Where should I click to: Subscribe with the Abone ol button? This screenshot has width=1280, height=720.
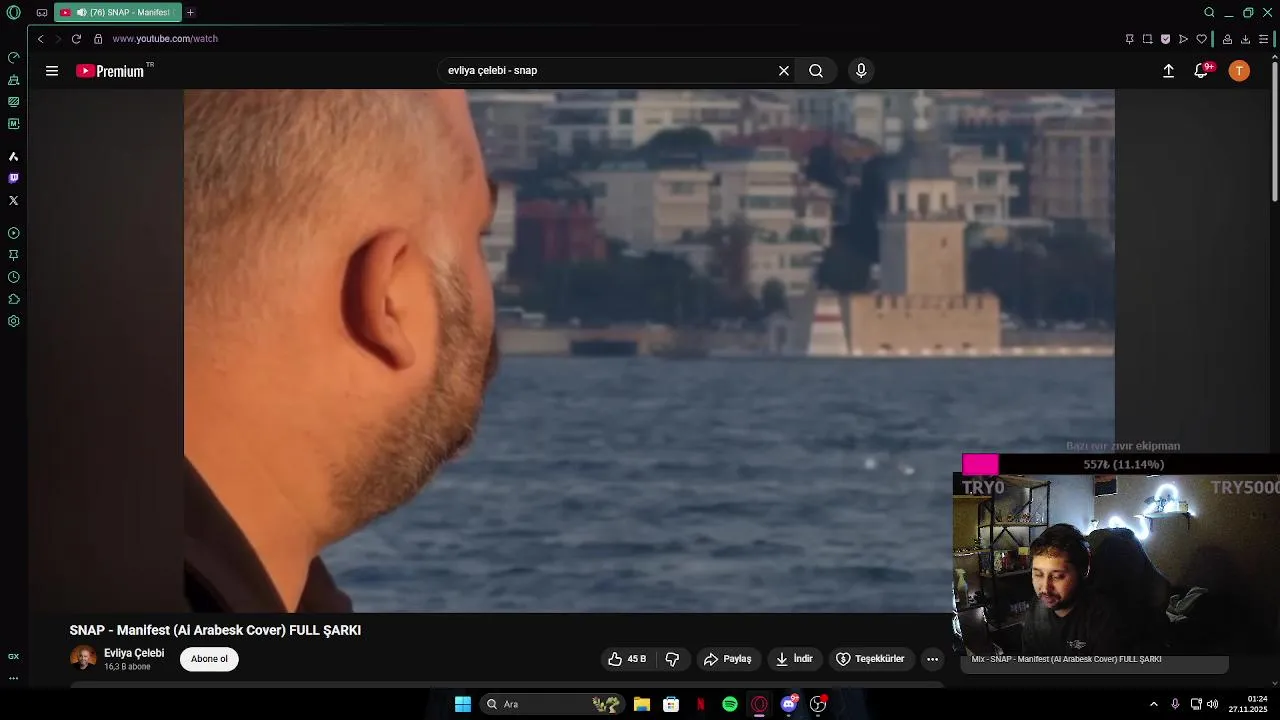point(209,659)
